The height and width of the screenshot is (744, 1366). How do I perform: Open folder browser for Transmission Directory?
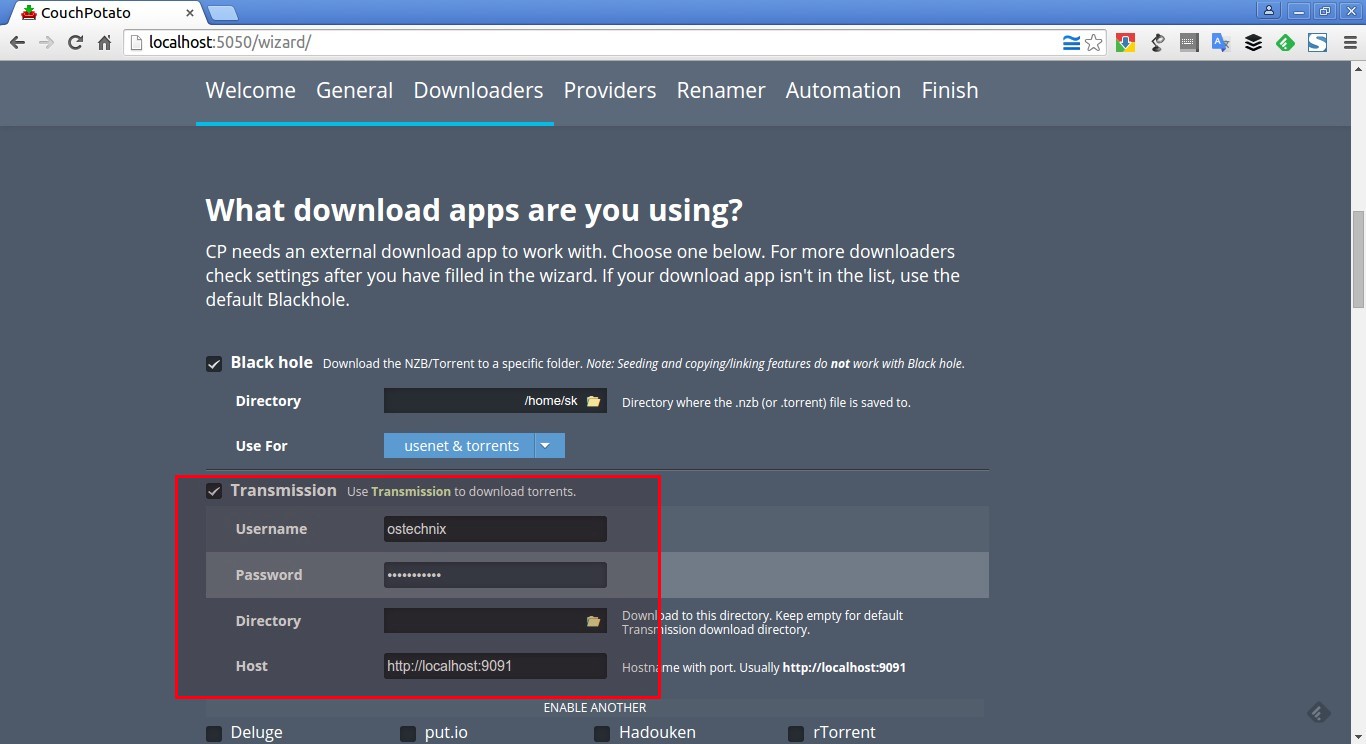[593, 621]
